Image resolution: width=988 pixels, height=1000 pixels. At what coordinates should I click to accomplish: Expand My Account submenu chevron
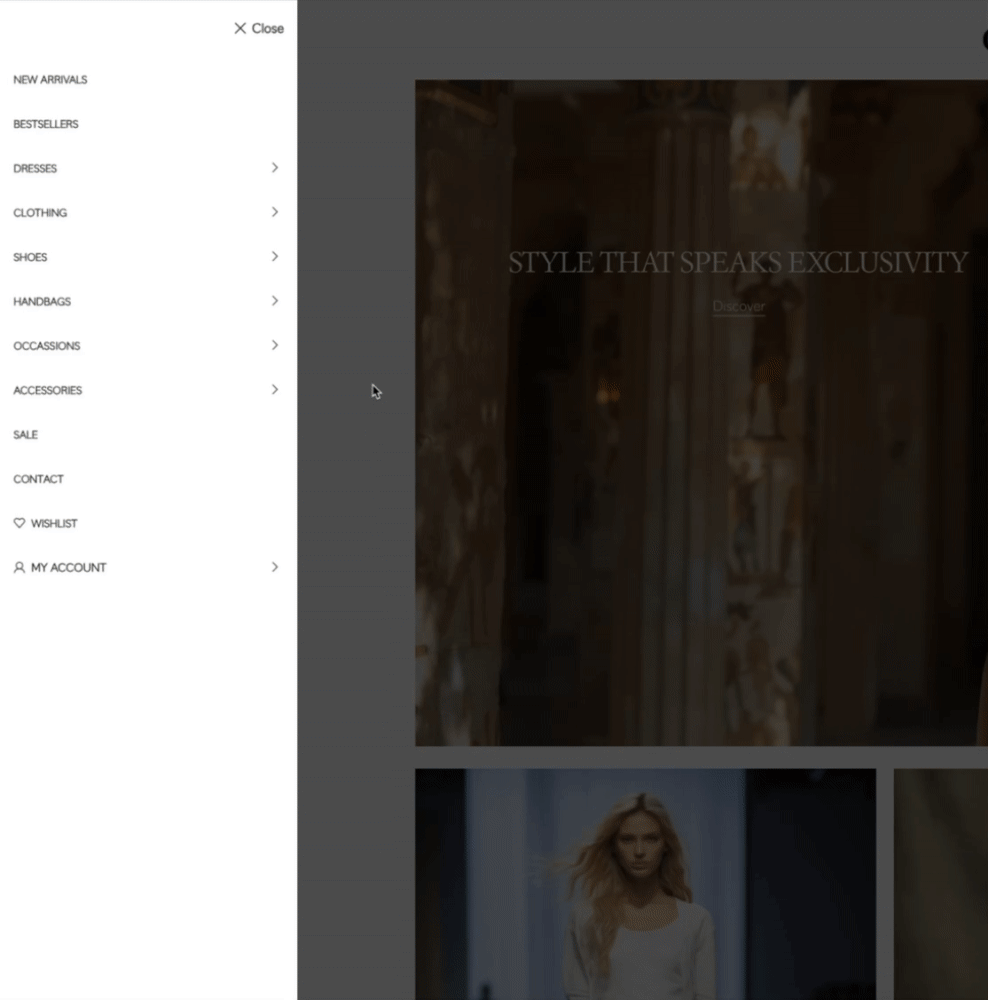[x=275, y=567]
